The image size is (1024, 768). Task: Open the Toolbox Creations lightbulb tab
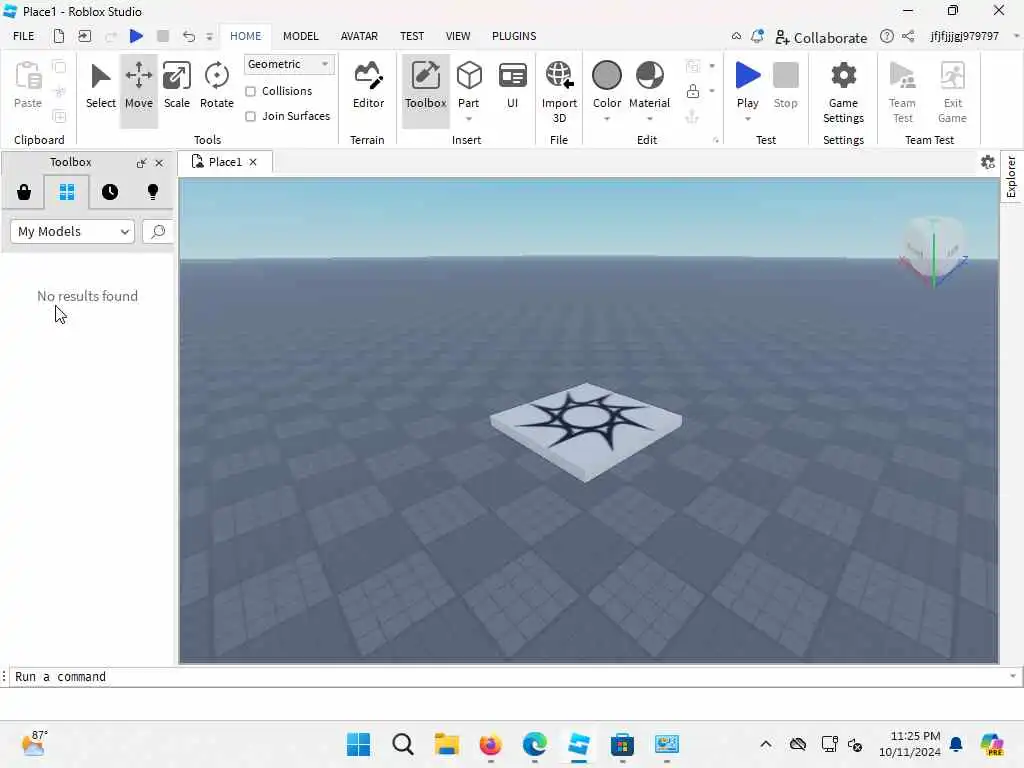coord(153,192)
